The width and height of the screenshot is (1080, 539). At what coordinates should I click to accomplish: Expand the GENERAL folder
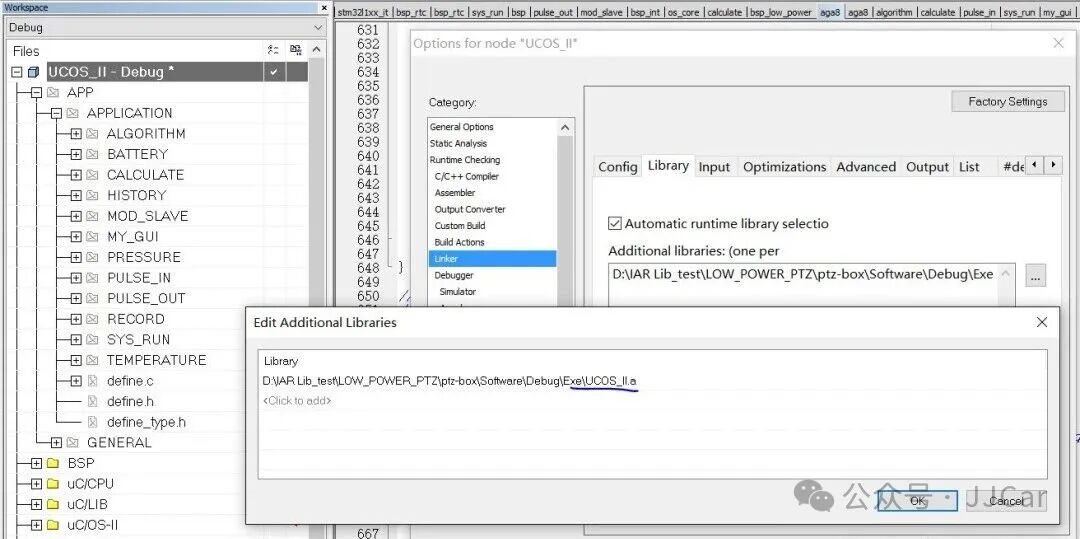[x=56, y=443]
